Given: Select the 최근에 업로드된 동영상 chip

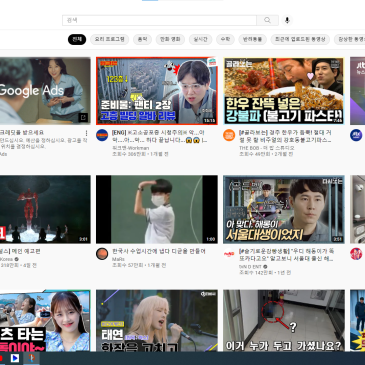Looking at the screenshot, I should click(300, 39).
